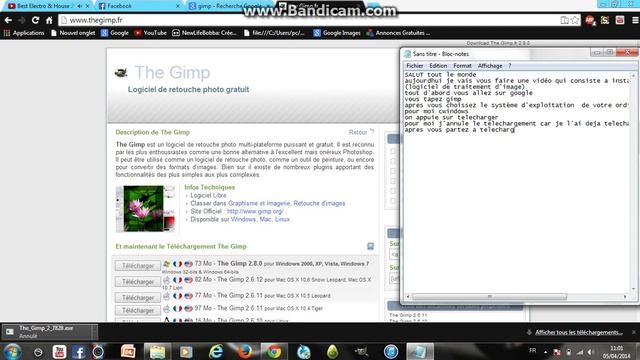Screen dimensions: 640x360
Task: Switch to the Best Electro & House tab
Action: coord(43,6)
